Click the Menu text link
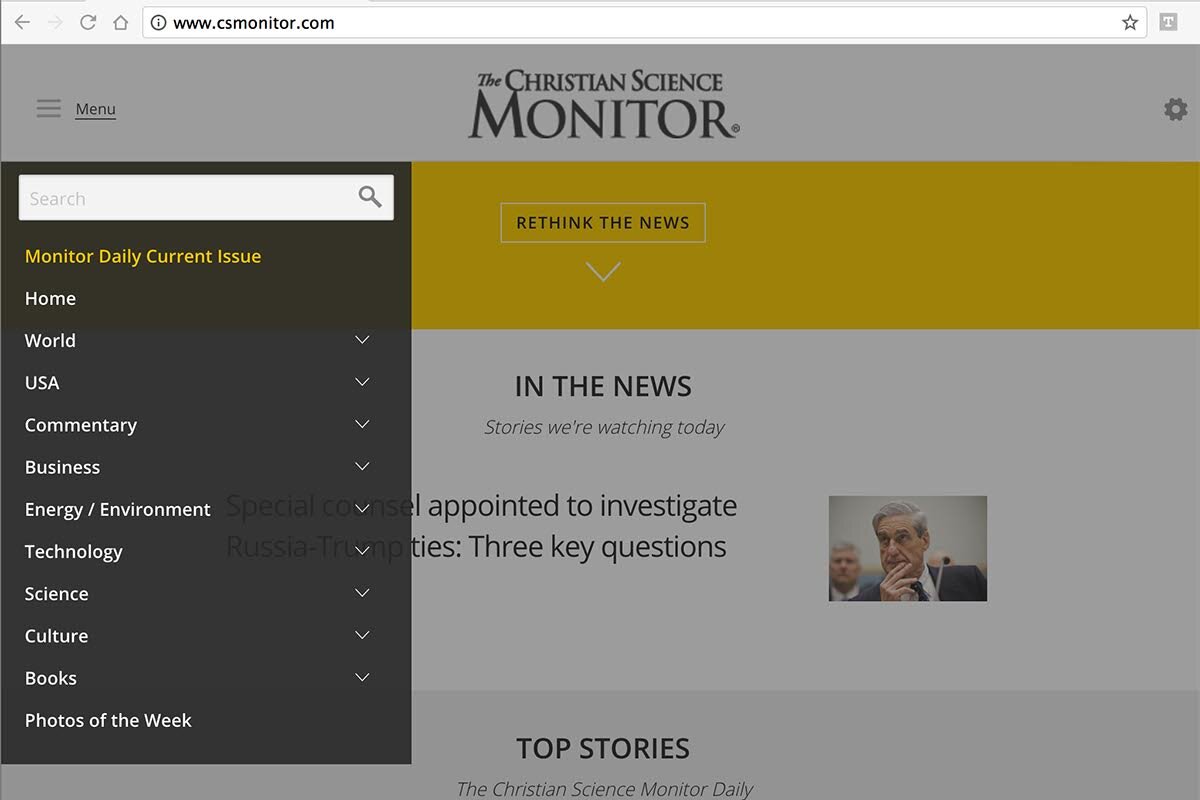Image resolution: width=1200 pixels, height=800 pixels. (x=96, y=109)
